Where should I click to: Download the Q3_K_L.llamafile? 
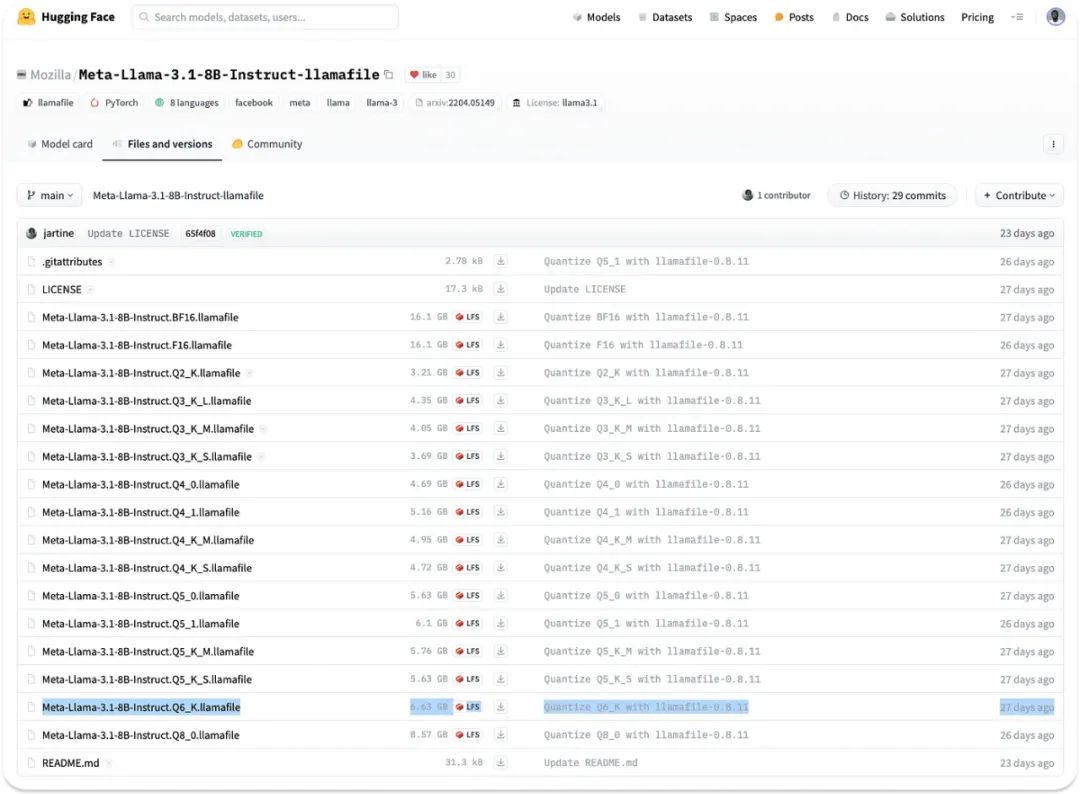(x=501, y=401)
